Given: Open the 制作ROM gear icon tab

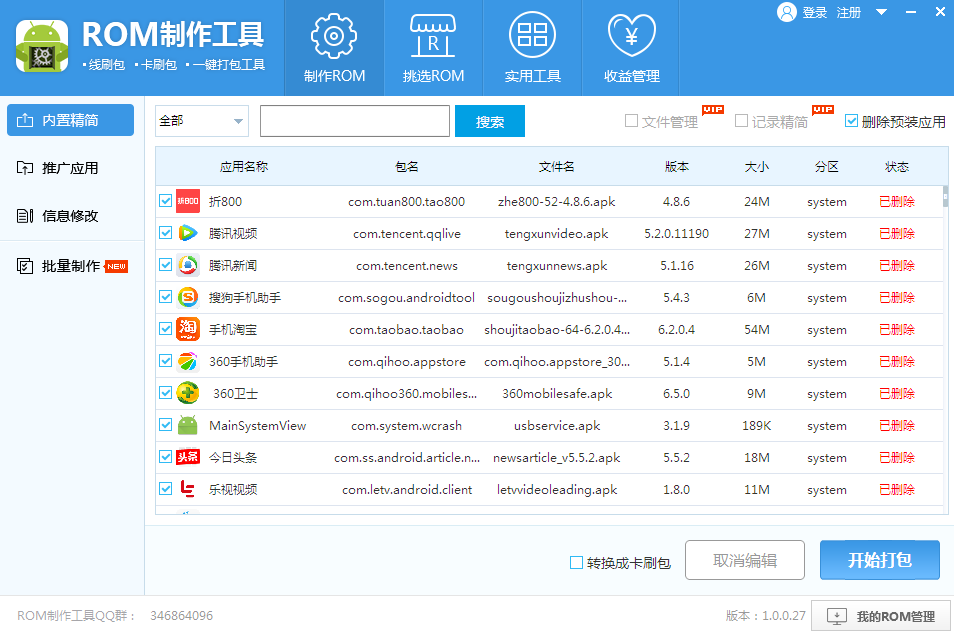Looking at the screenshot, I should 334,48.
